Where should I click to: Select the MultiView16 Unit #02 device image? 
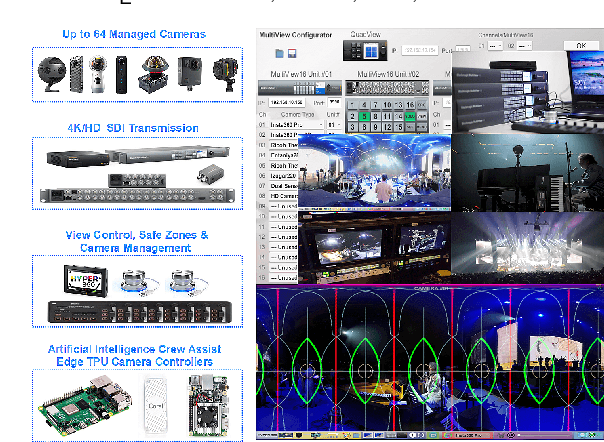pyautogui.click(x=387, y=87)
